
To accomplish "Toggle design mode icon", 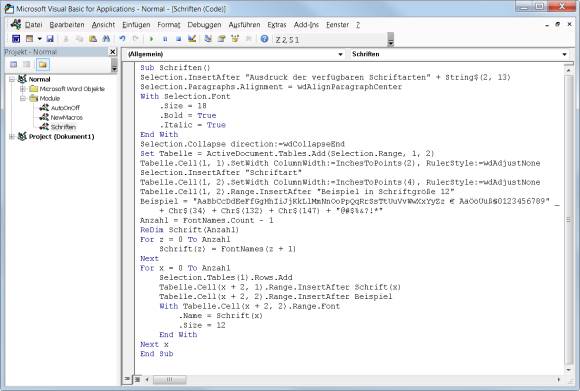I will (x=192, y=38).
